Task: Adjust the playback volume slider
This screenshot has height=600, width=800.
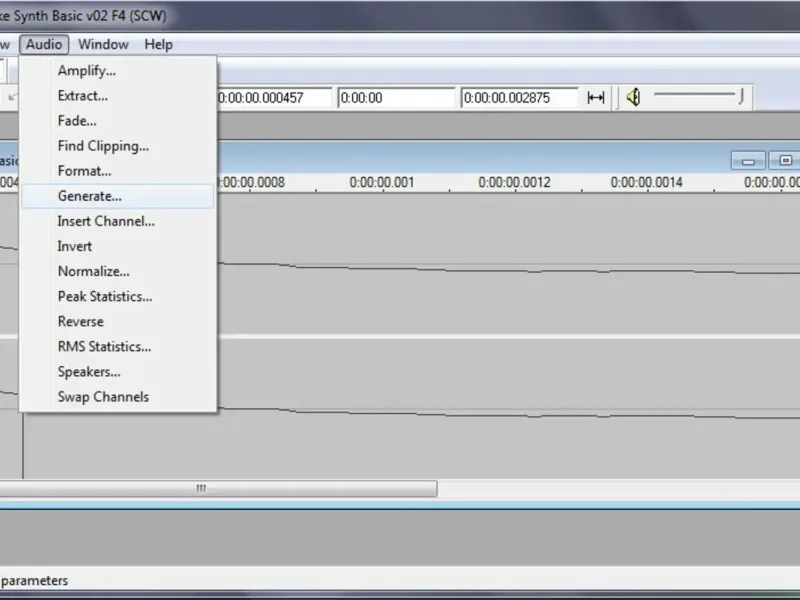Action: [699, 95]
